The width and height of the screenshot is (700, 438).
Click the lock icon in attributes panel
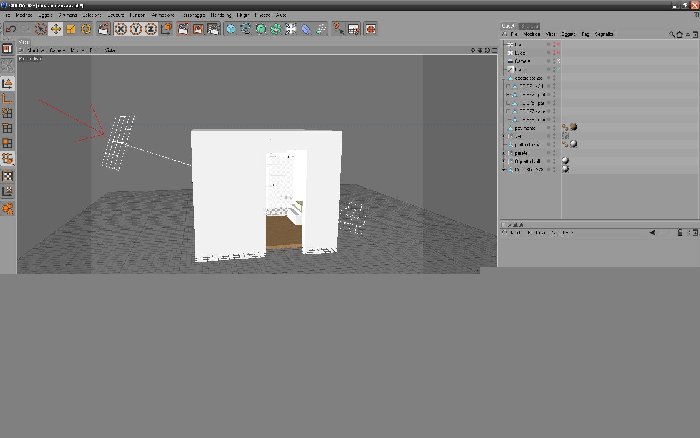tap(679, 233)
